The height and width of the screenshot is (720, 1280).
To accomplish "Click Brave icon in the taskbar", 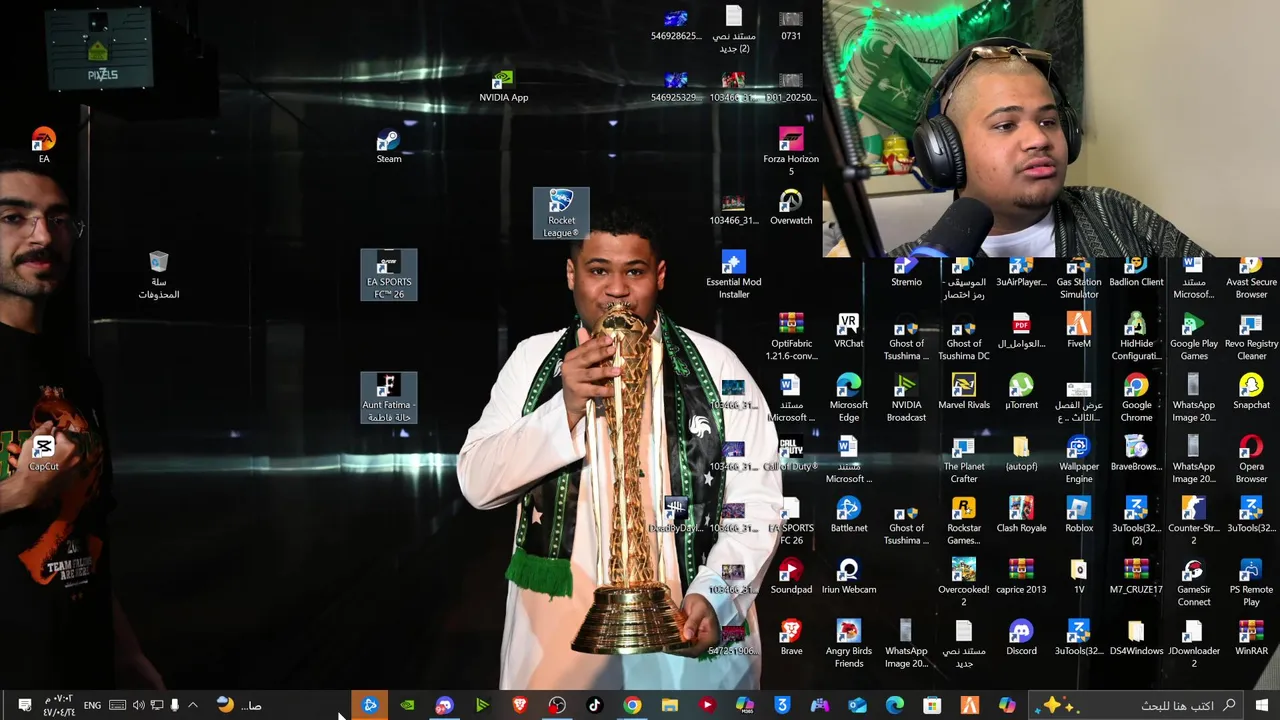I will [x=520, y=705].
